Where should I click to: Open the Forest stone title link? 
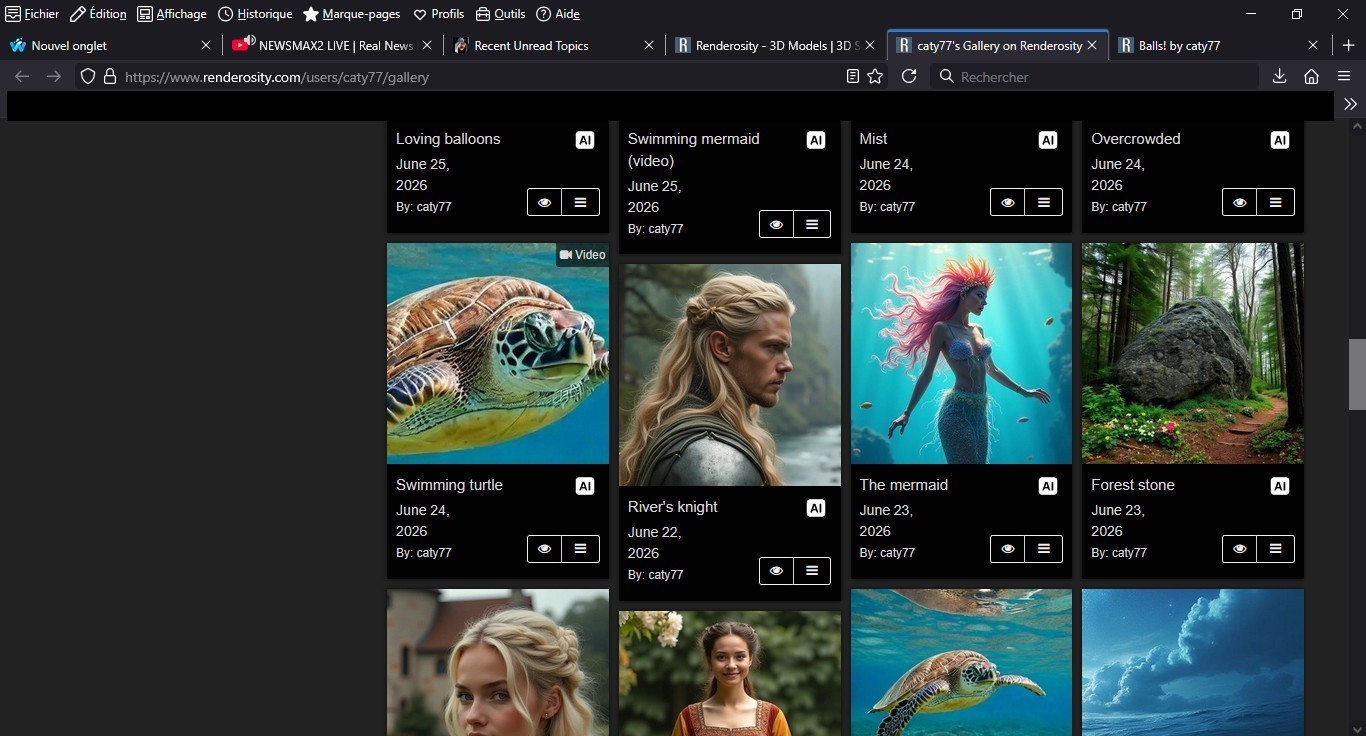pyautogui.click(x=1133, y=485)
